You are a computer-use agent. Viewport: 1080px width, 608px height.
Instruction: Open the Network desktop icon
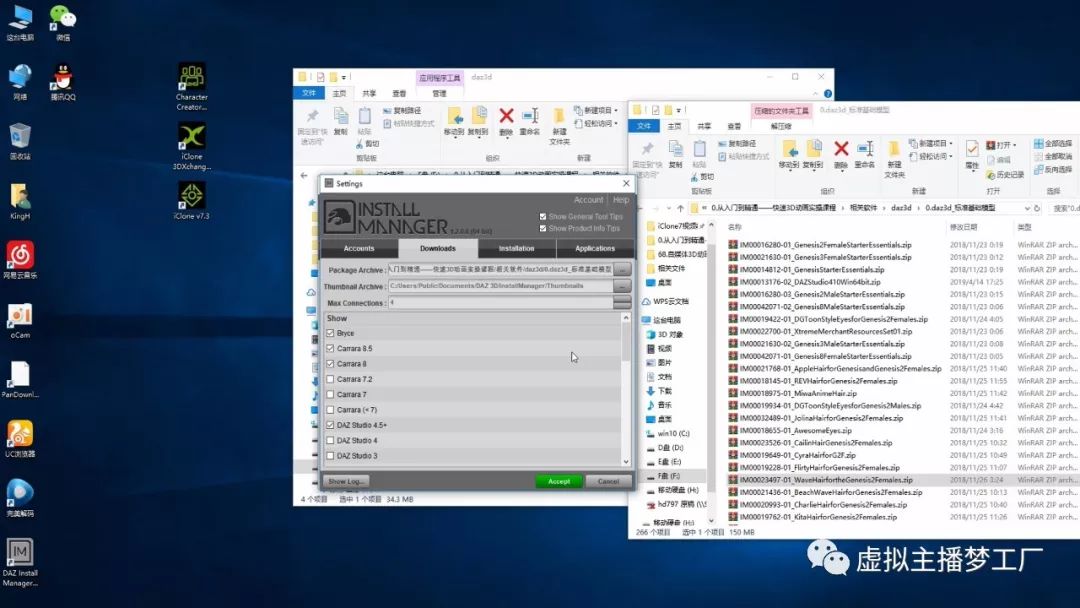[x=20, y=82]
